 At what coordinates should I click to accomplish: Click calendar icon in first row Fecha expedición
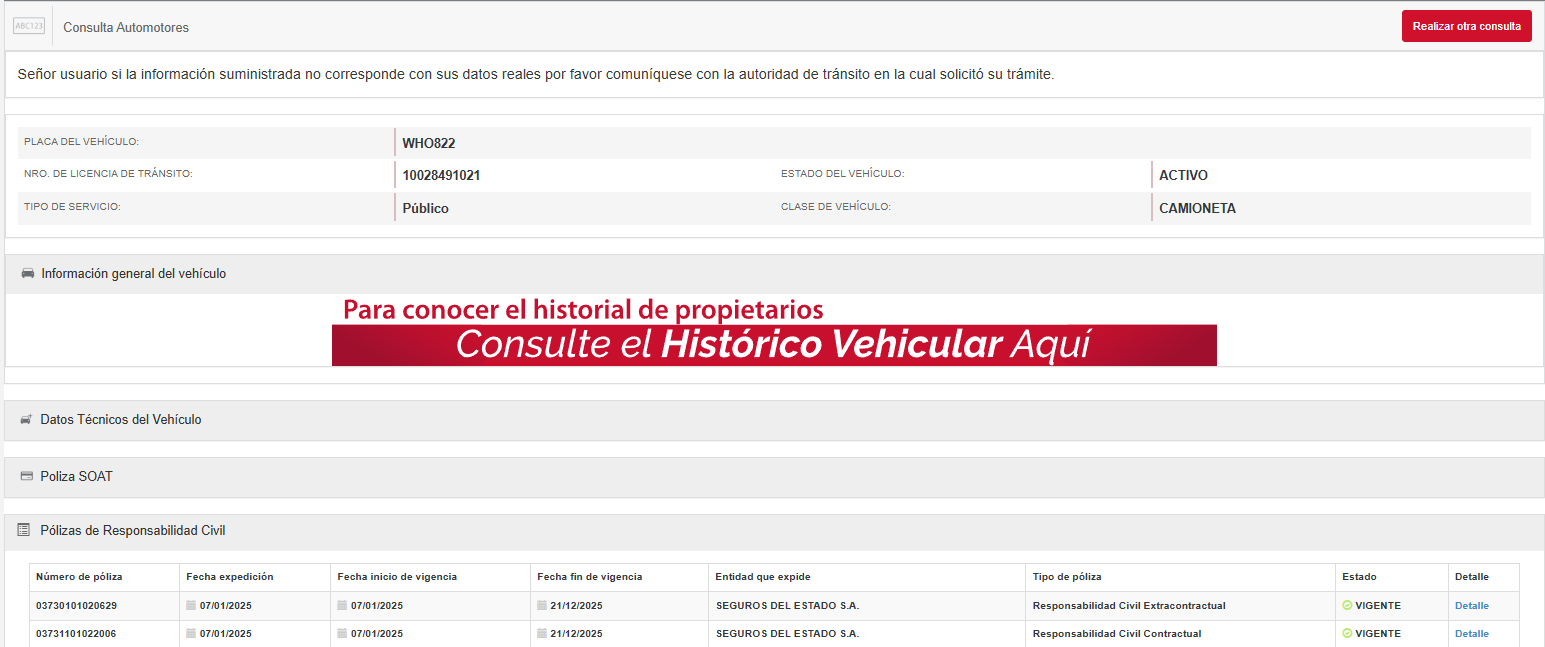[191, 606]
